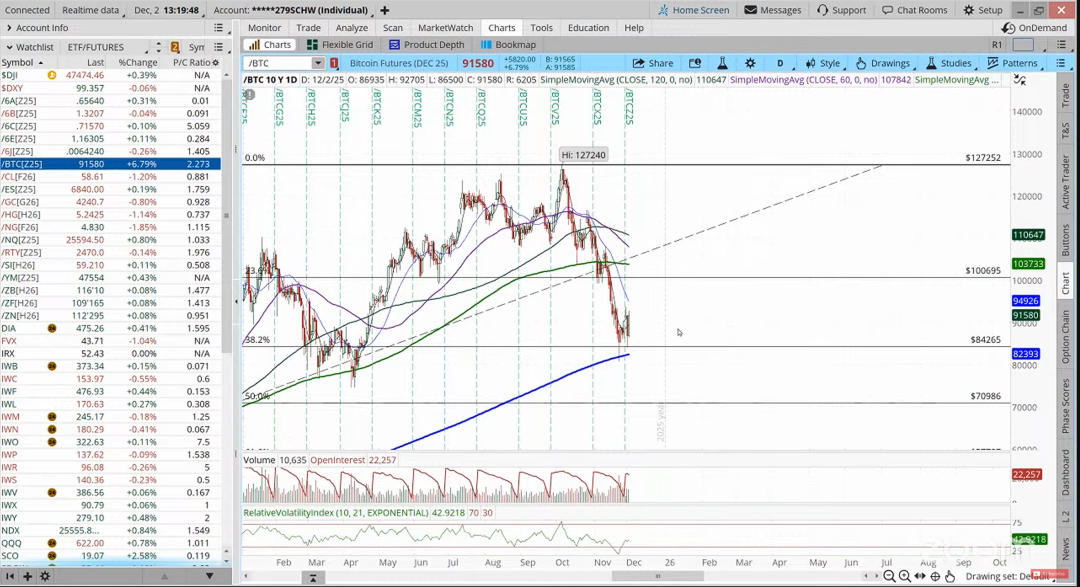This screenshot has width=1080, height=587.
Task: Open Setup gear menu
Action: tap(983, 10)
